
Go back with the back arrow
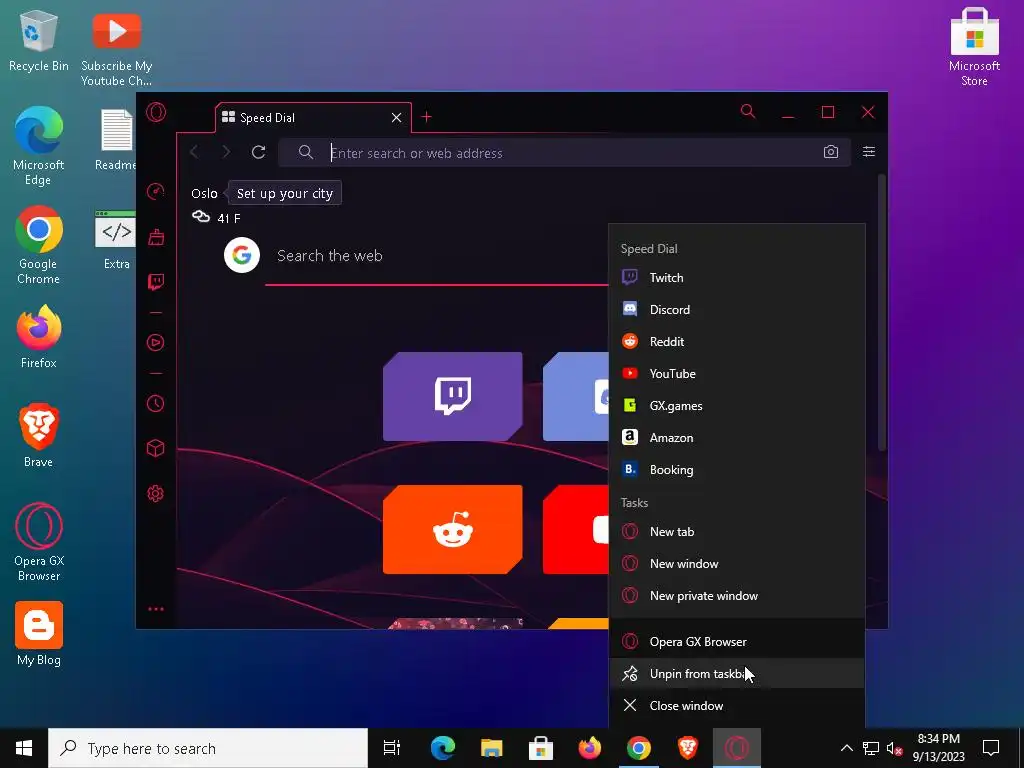(x=194, y=152)
